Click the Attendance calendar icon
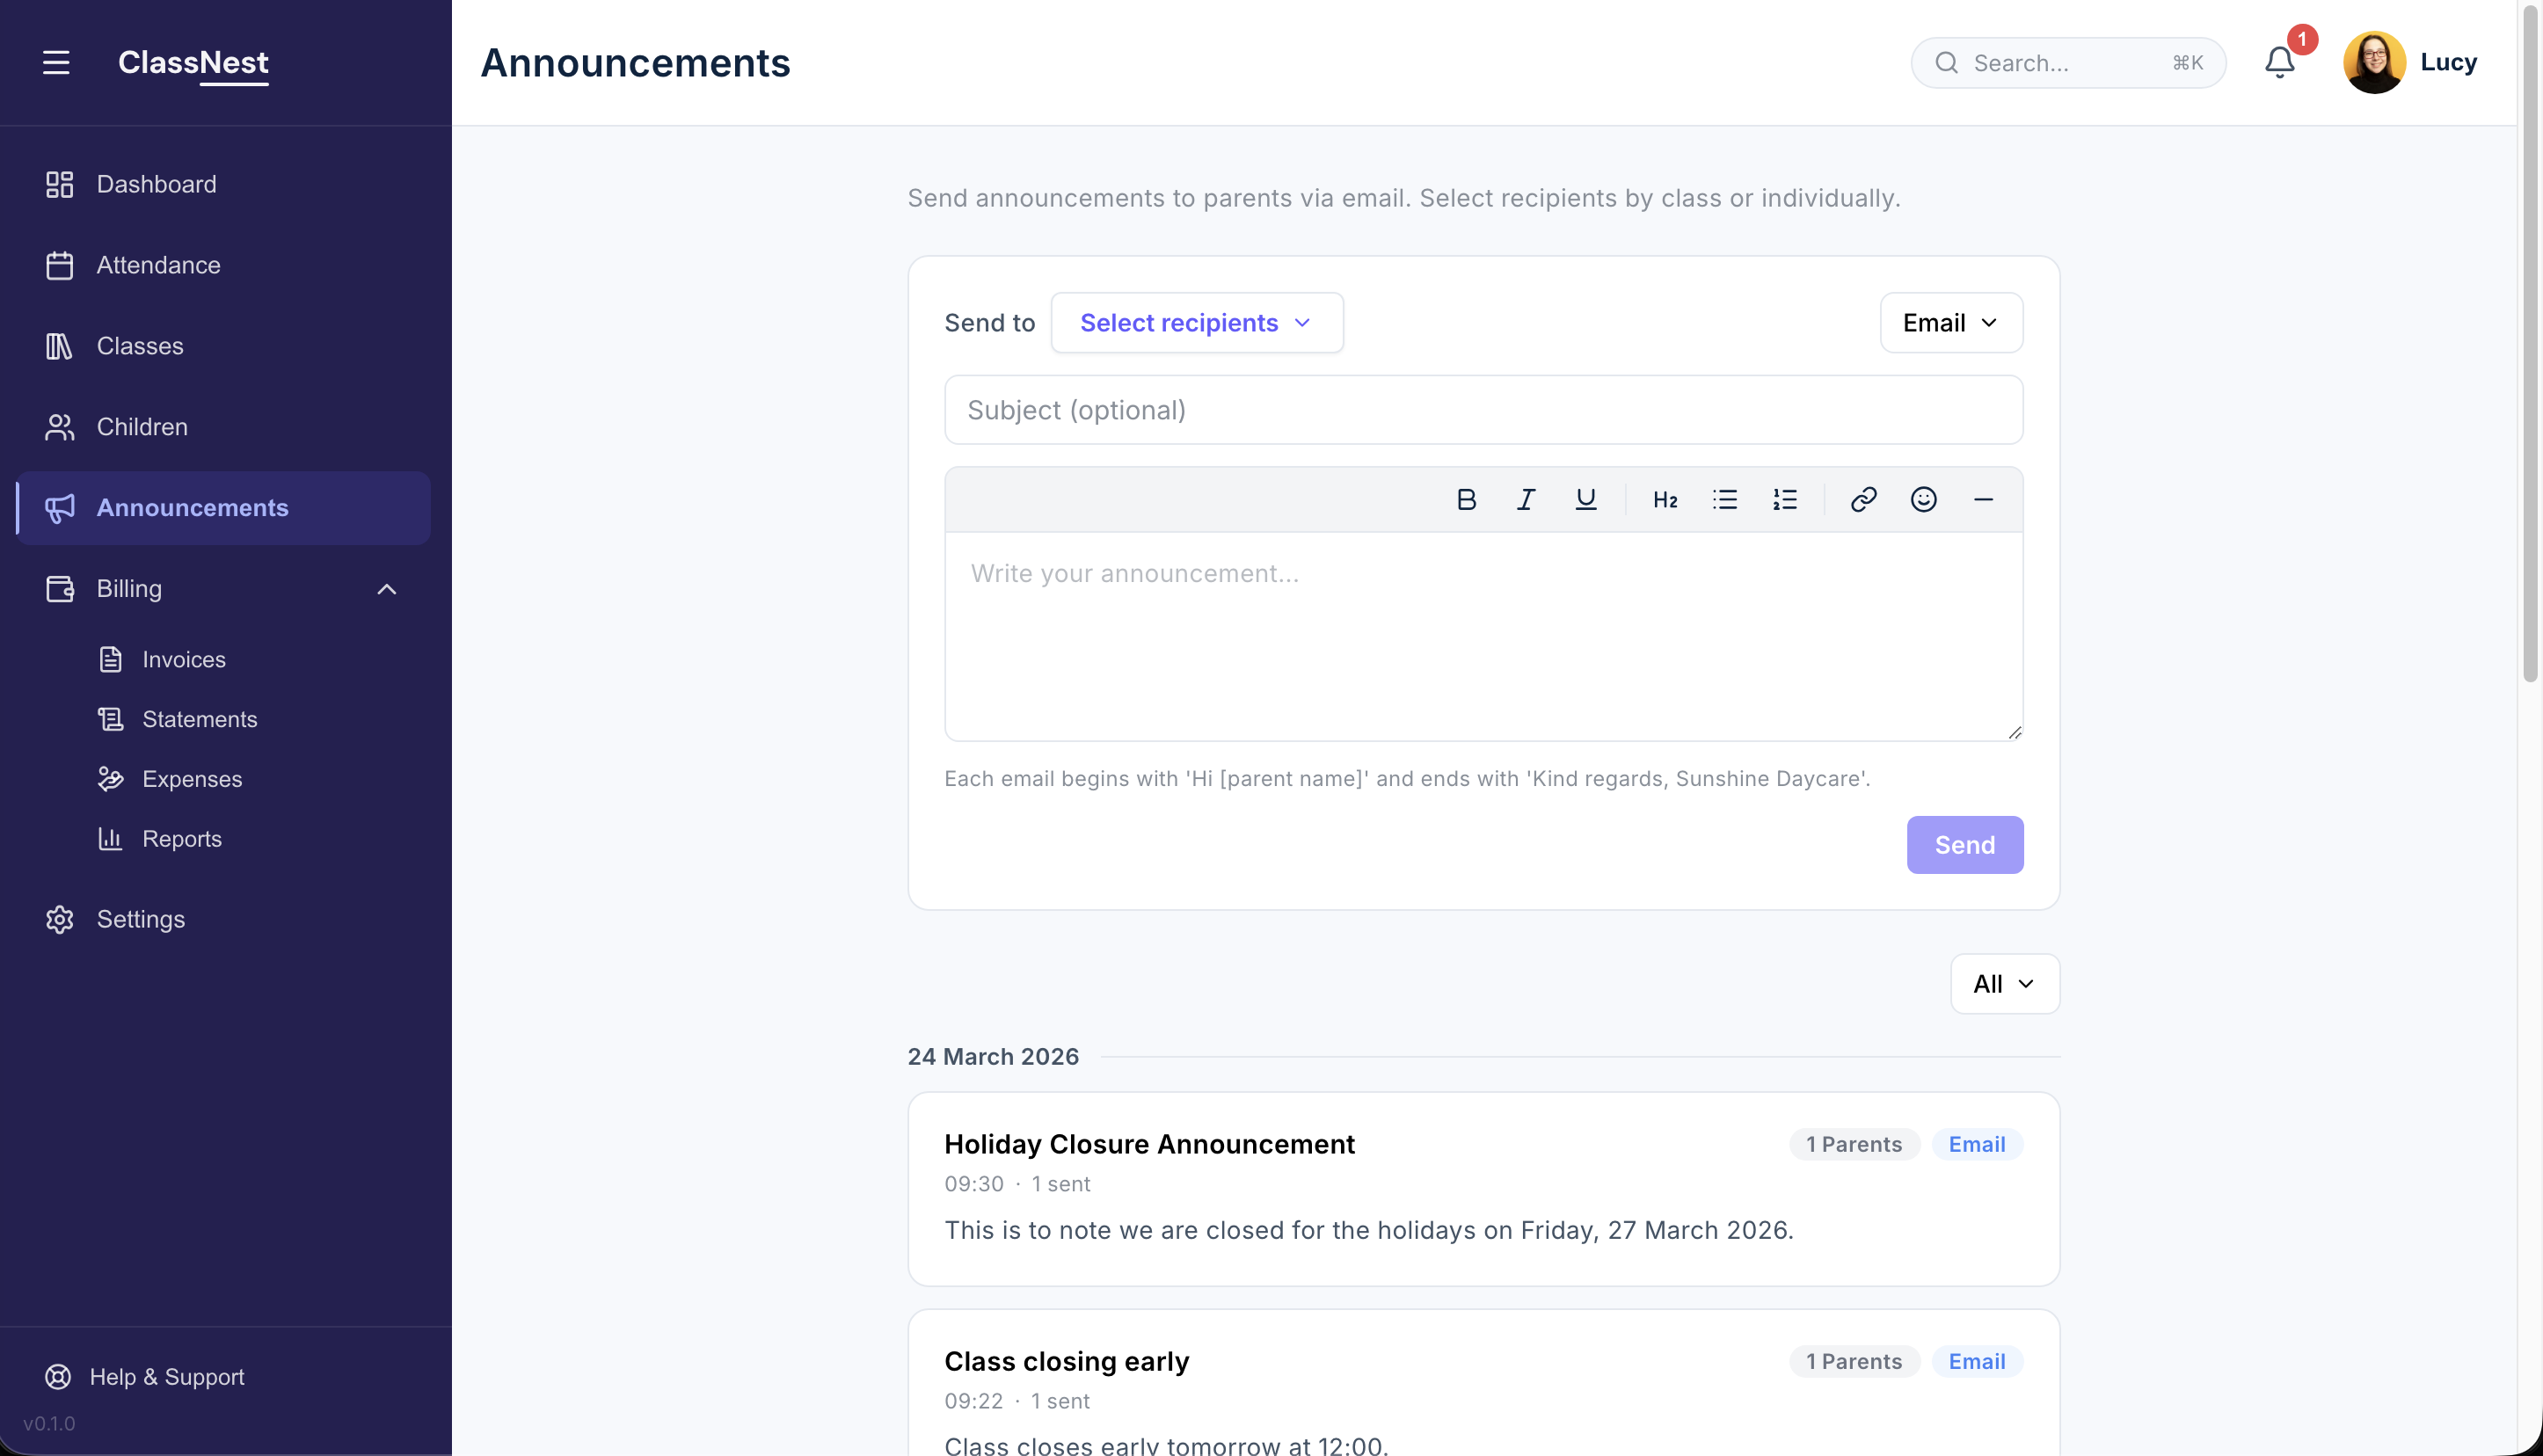Viewport: 2543px width, 1456px height. (x=60, y=265)
